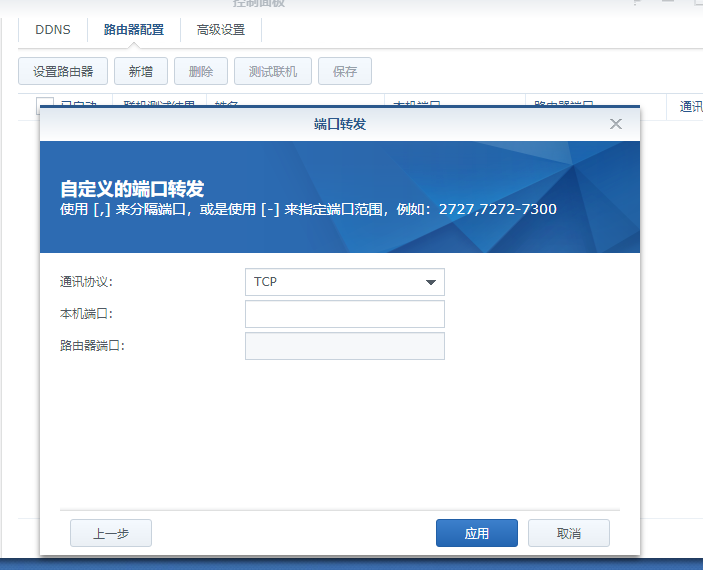Close the 端口转发 dialog

[616, 124]
